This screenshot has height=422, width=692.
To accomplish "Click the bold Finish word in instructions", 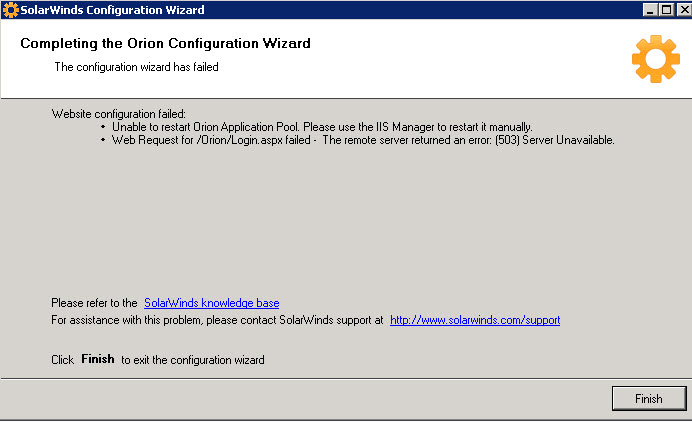I will (x=98, y=359).
